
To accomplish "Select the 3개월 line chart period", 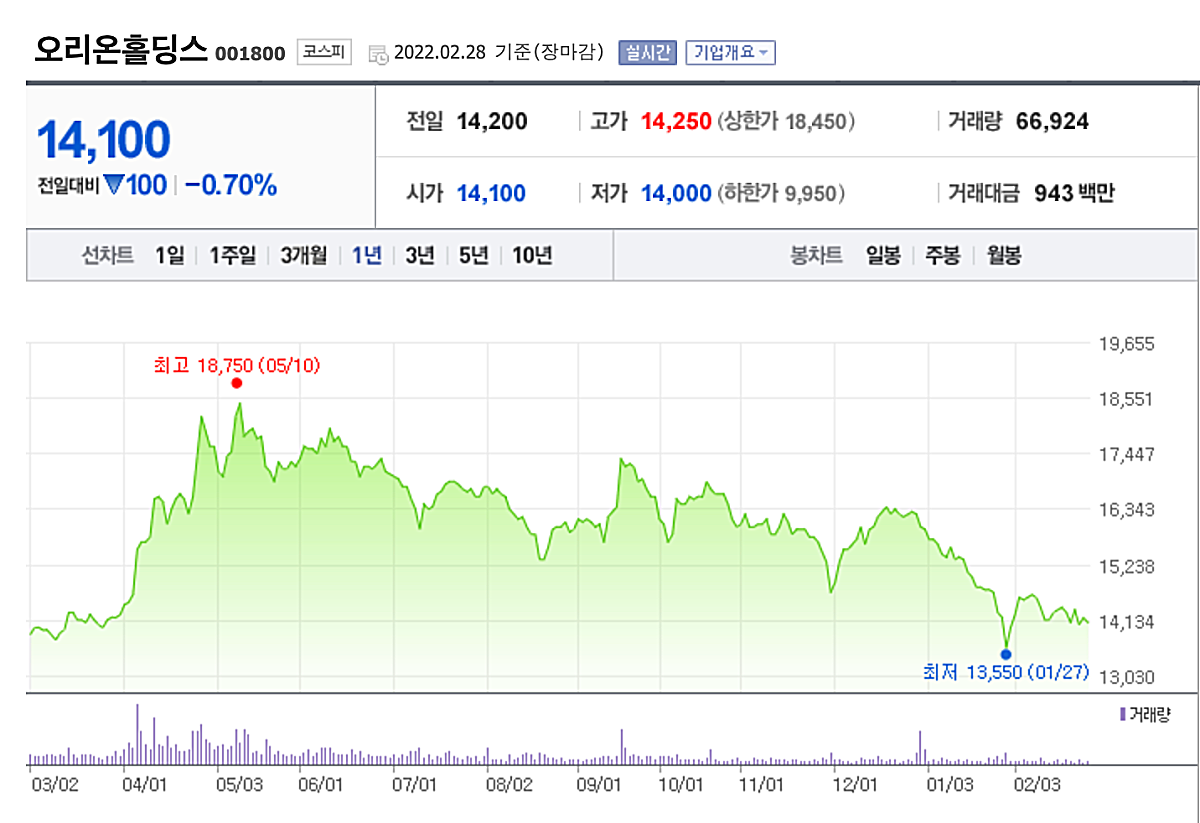I will [303, 255].
